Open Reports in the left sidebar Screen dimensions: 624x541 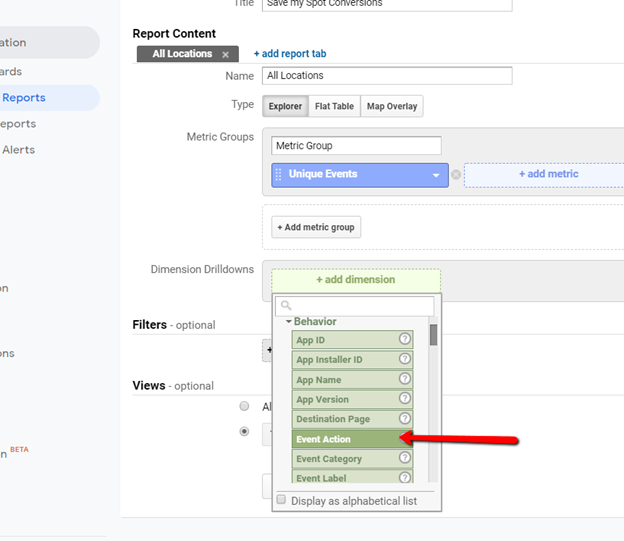coord(24,98)
